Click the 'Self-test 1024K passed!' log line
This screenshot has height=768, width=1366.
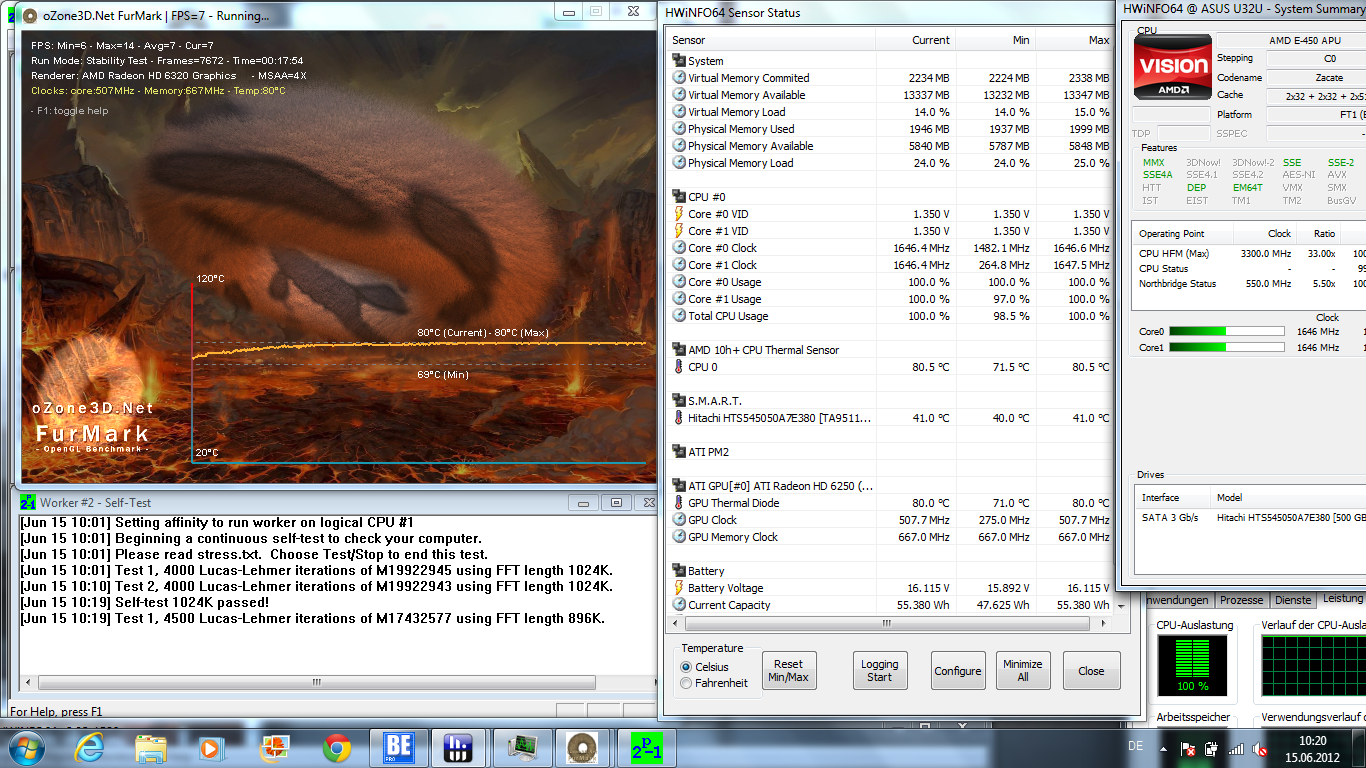click(144, 603)
